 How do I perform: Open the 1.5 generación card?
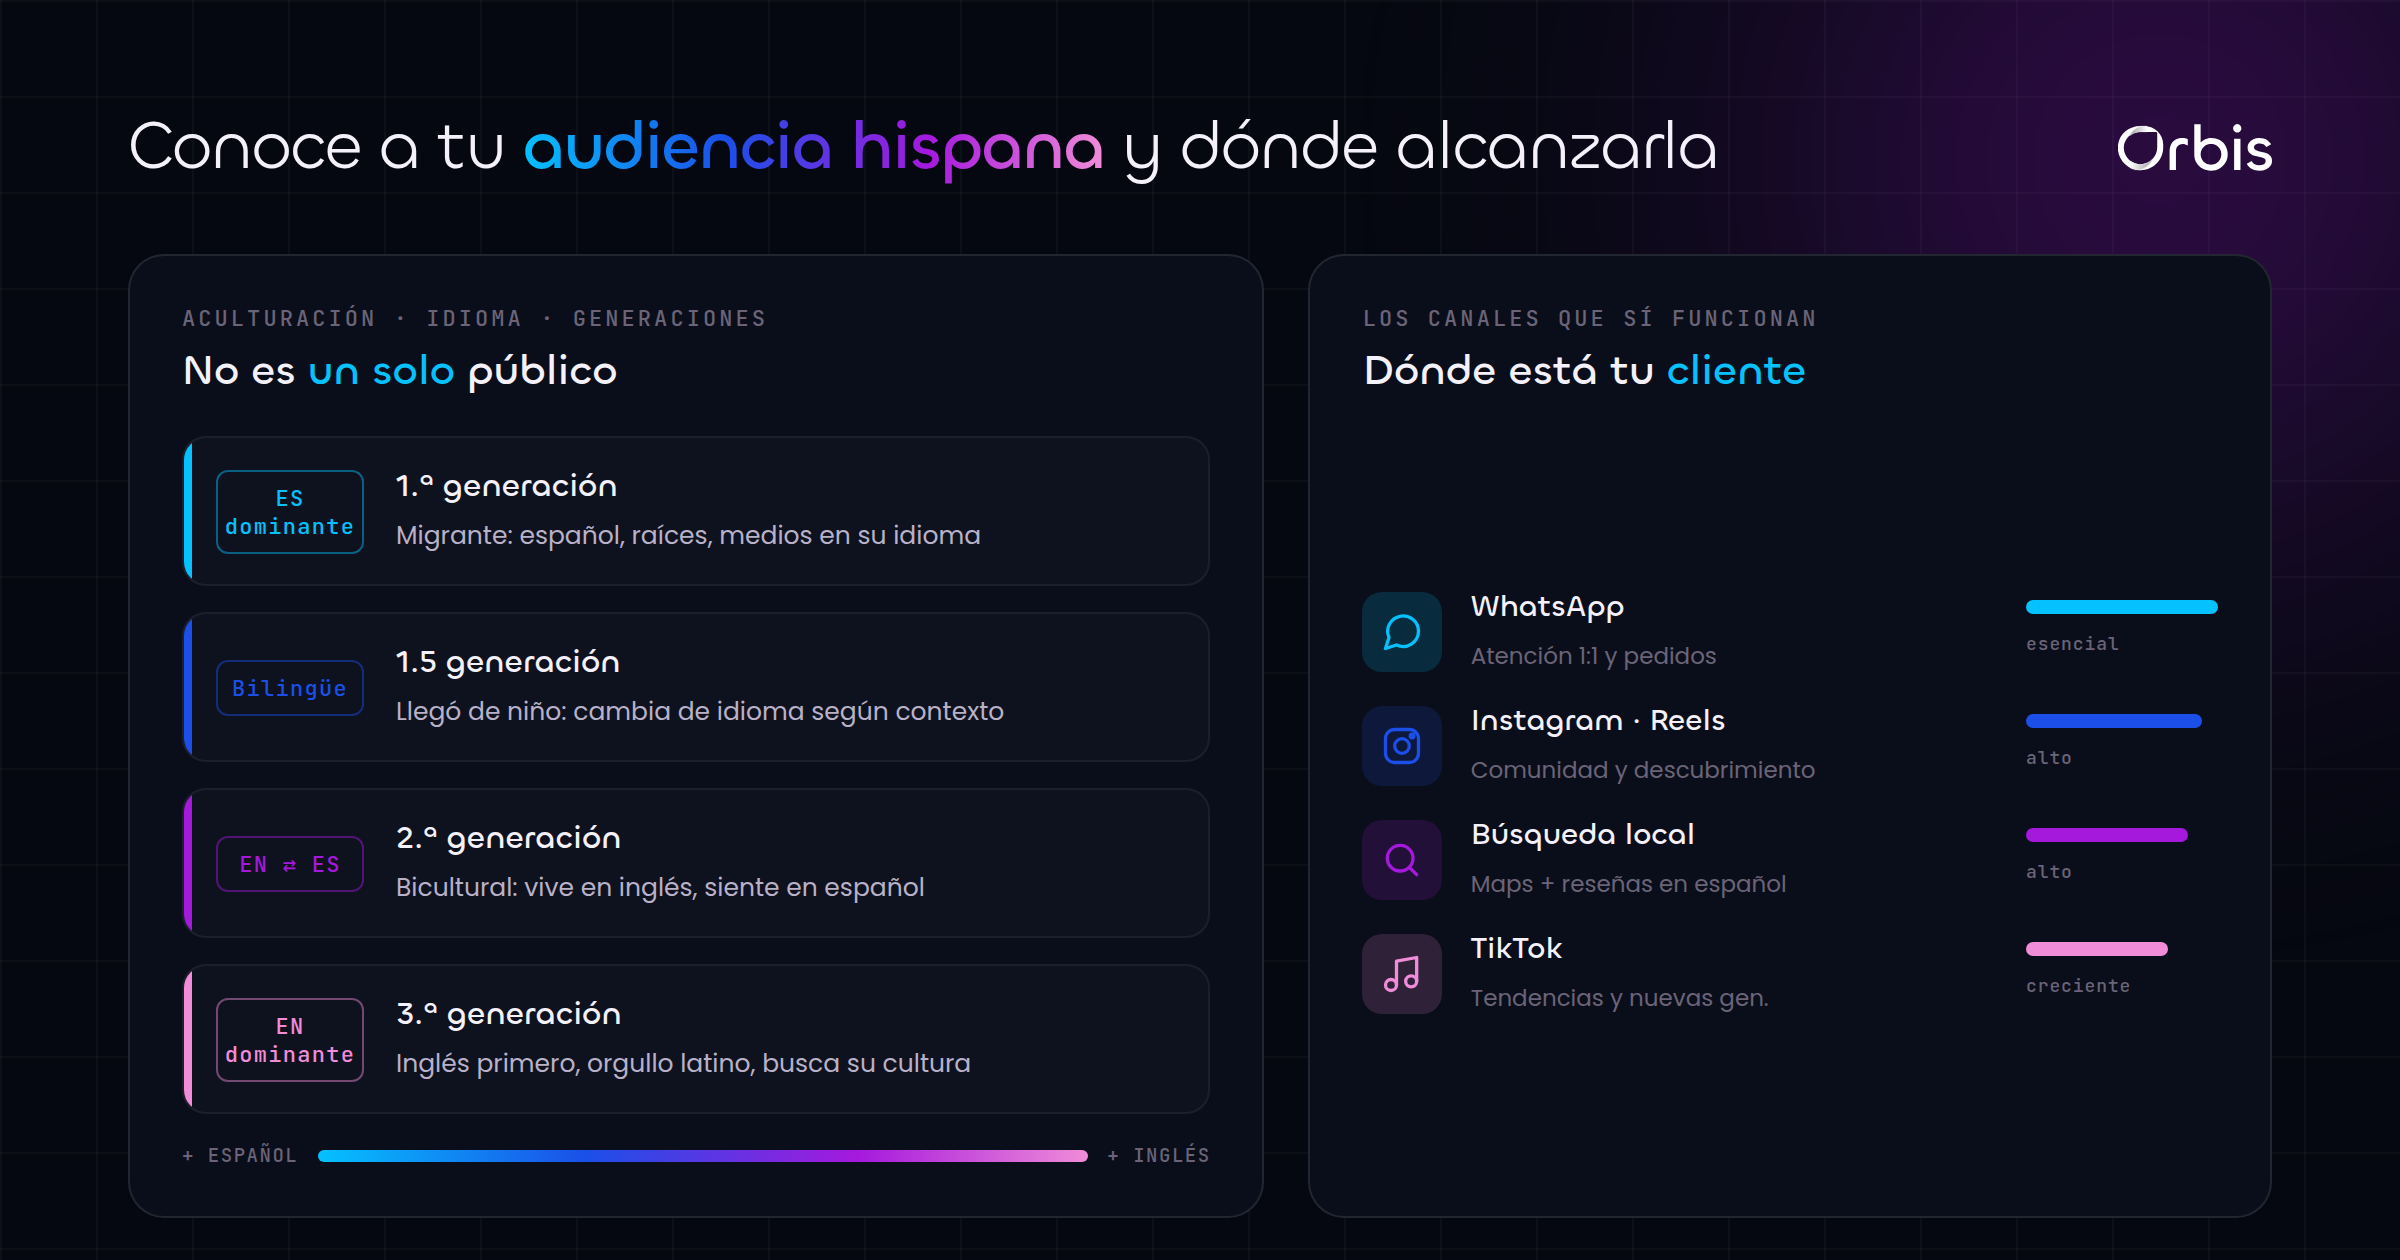[697, 687]
